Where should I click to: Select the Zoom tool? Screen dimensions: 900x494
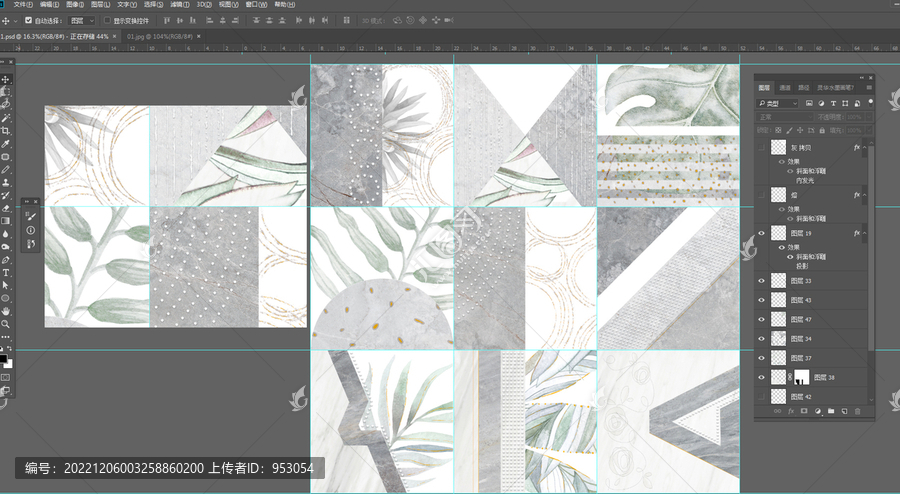[x=6, y=324]
